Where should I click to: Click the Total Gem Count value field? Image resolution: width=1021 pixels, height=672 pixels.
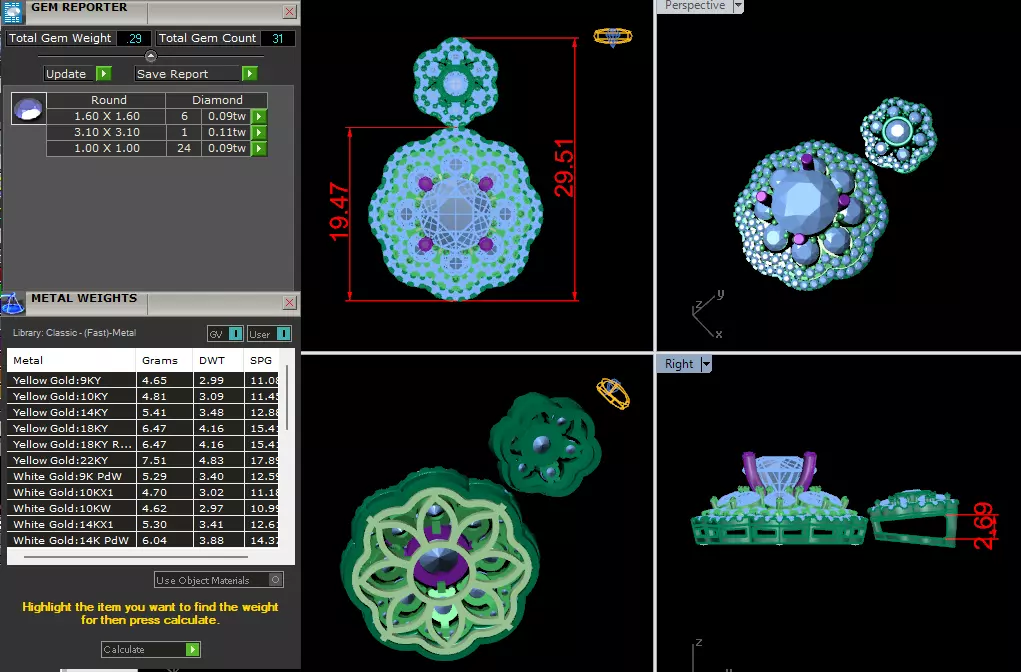(277, 38)
